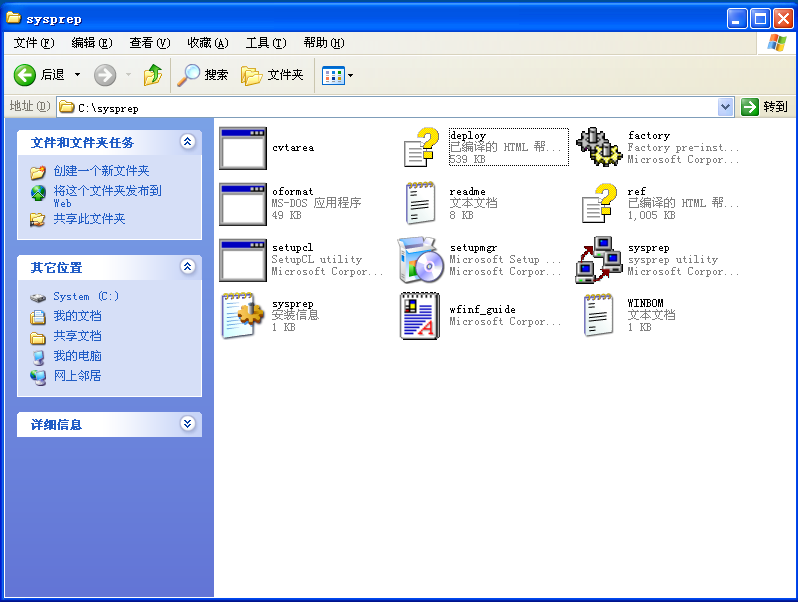Image resolution: width=798 pixels, height=602 pixels.
Task: Open the 编辑(E) menu
Action: 92,43
